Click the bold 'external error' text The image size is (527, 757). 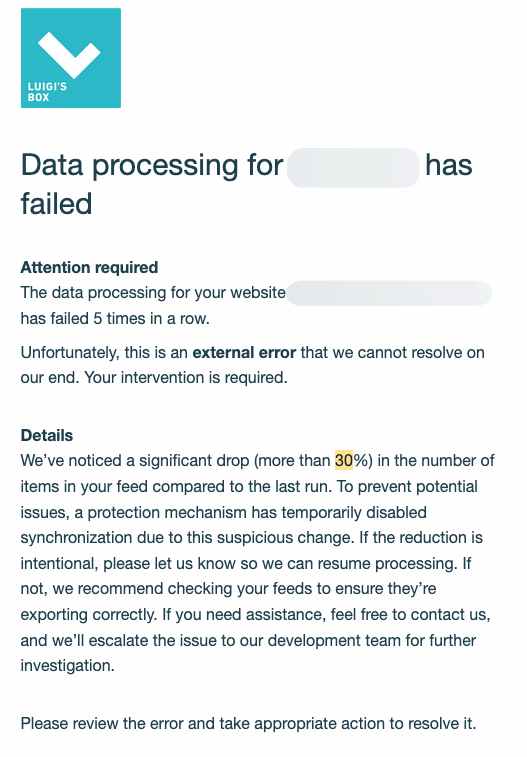click(x=244, y=352)
